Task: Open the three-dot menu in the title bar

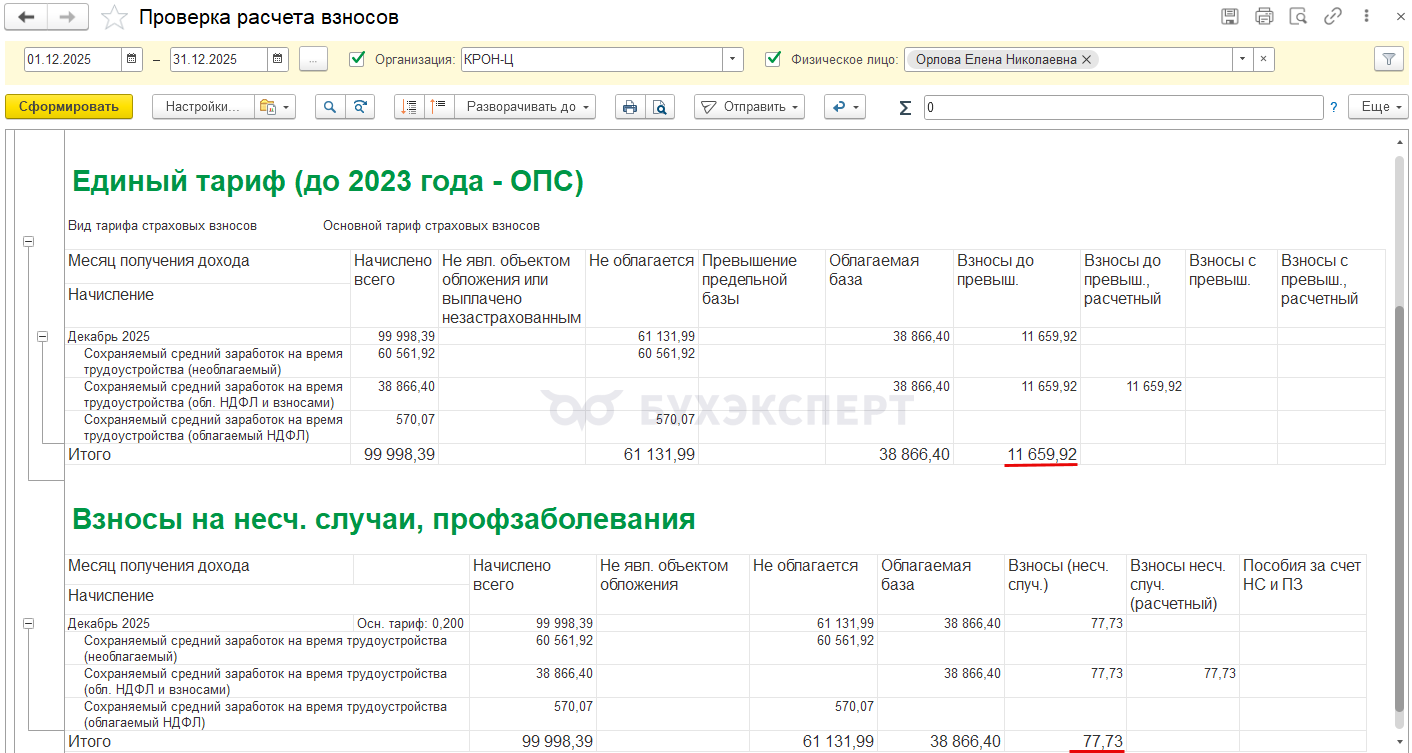Action: pyautogui.click(x=1365, y=17)
